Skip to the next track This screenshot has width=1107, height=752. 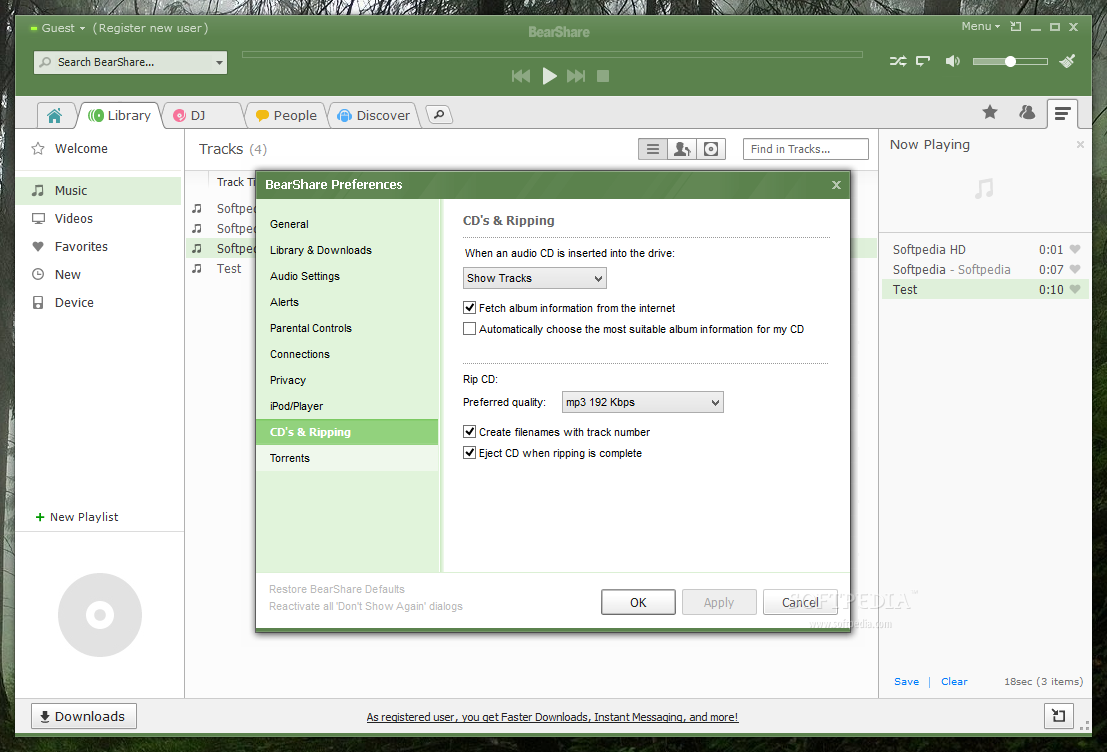pos(576,76)
